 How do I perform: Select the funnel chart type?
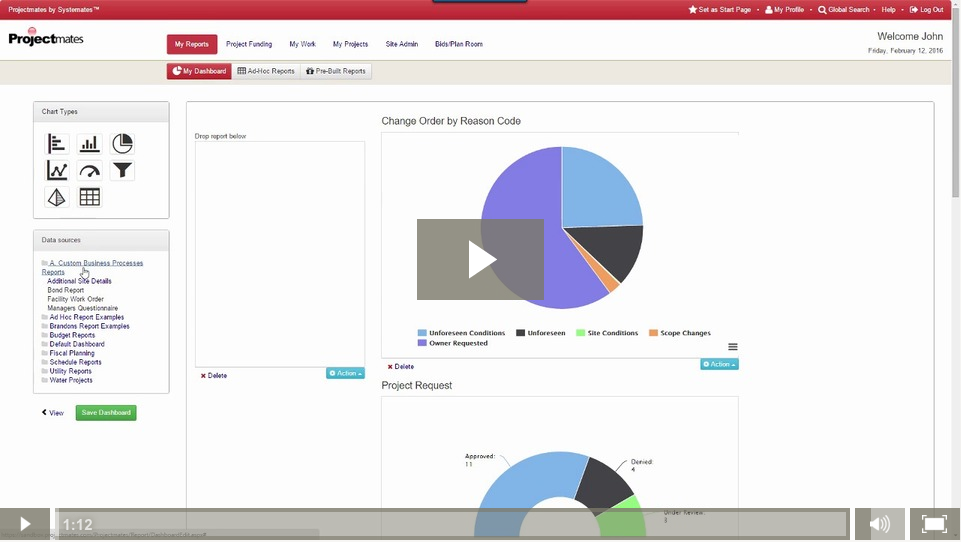[x=122, y=170]
